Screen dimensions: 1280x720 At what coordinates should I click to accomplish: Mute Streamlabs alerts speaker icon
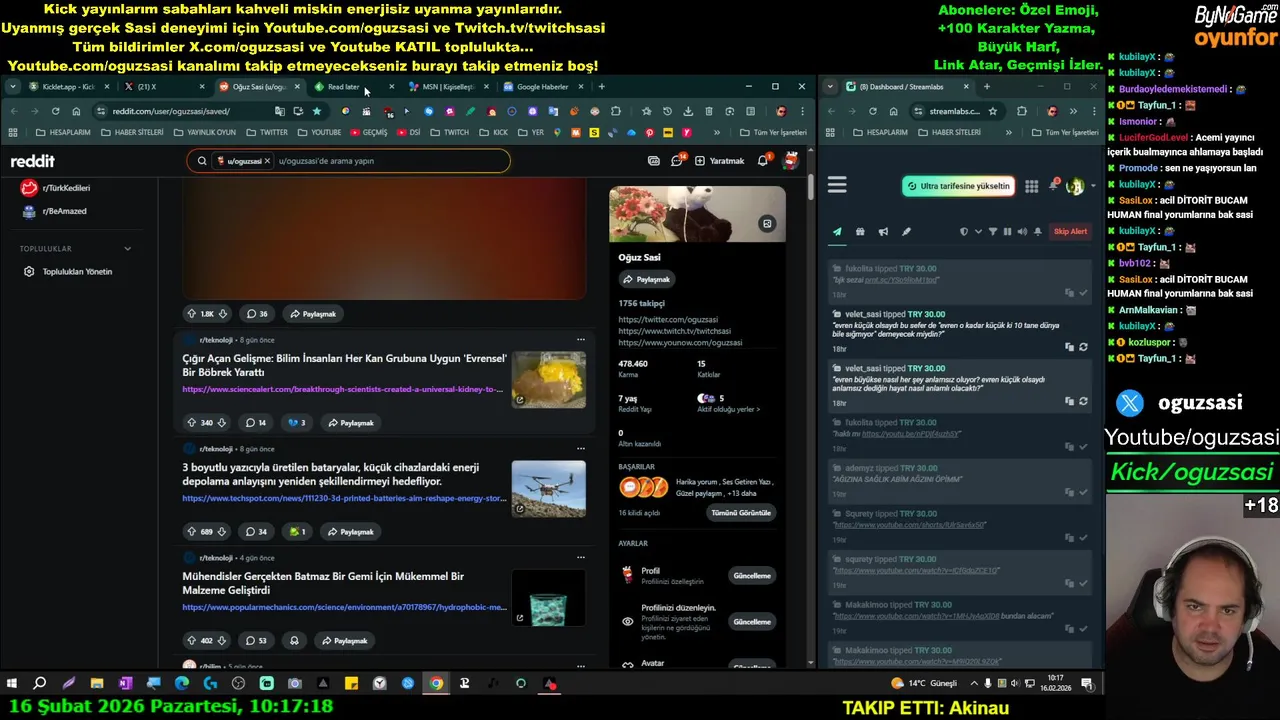(1021, 232)
